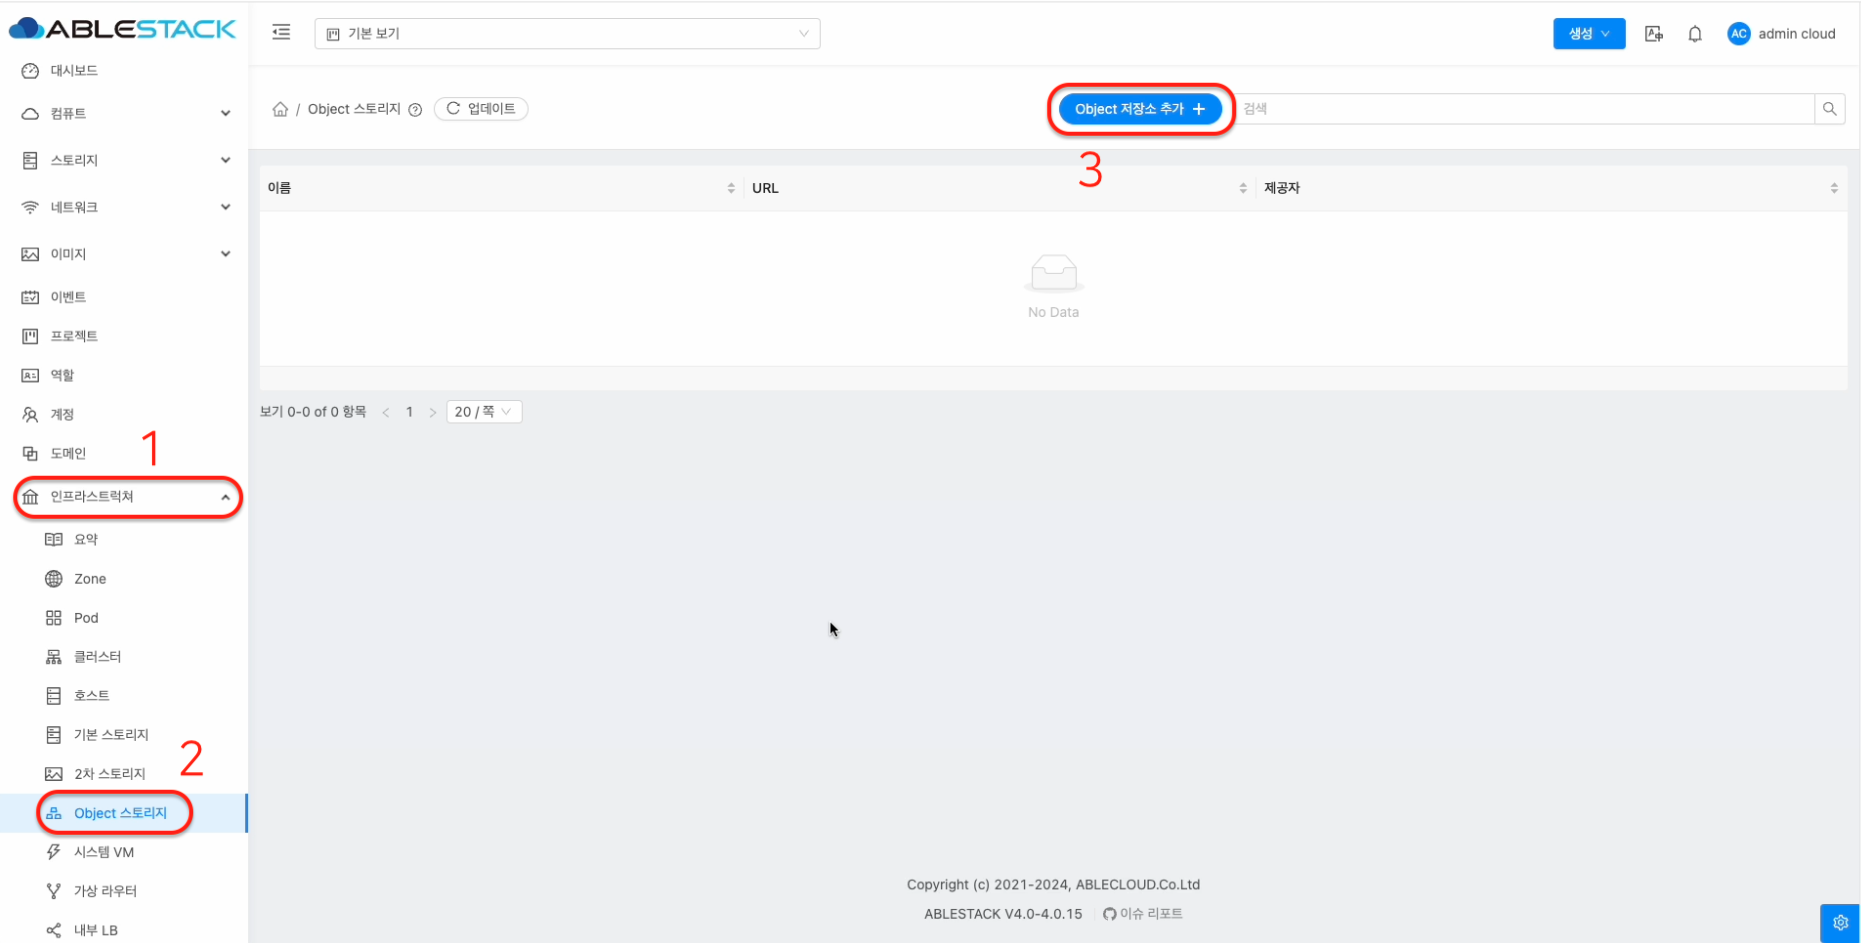
Task: Open the language translation icon in header
Action: click(1654, 34)
